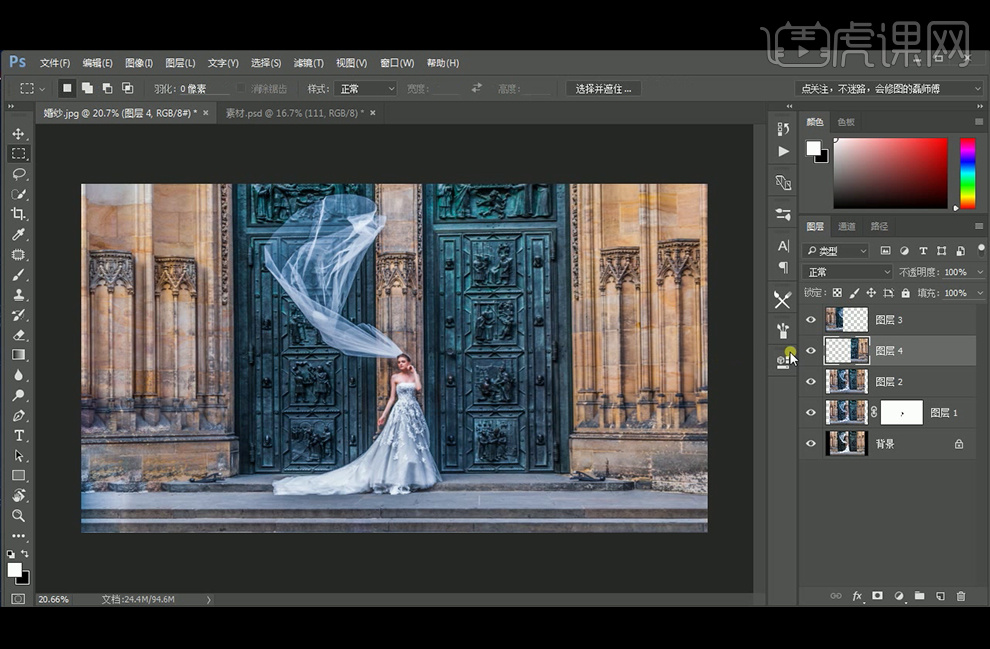This screenshot has width=990, height=649.
Task: Choose the Horizontal Type tool
Action: (18, 436)
